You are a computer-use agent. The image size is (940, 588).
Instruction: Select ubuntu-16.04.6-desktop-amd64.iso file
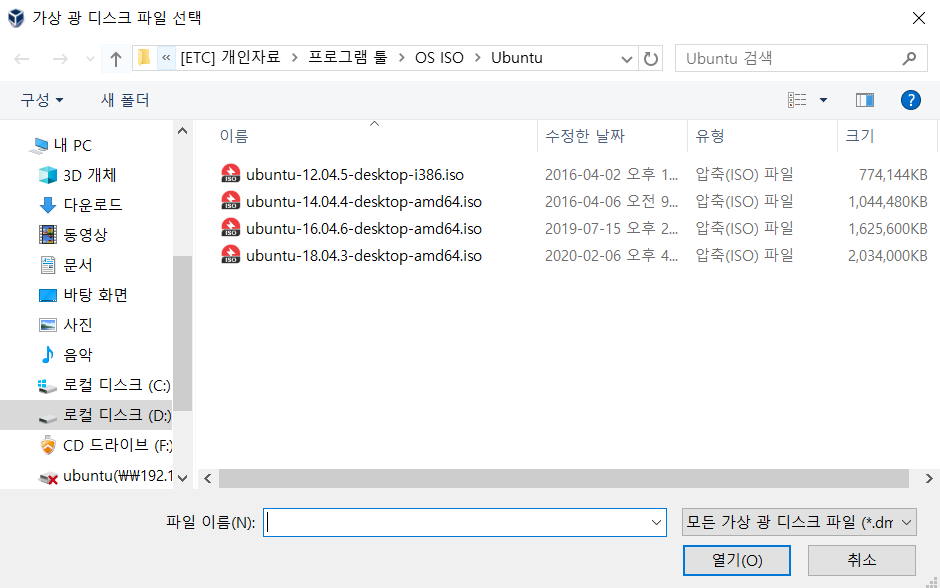point(364,228)
